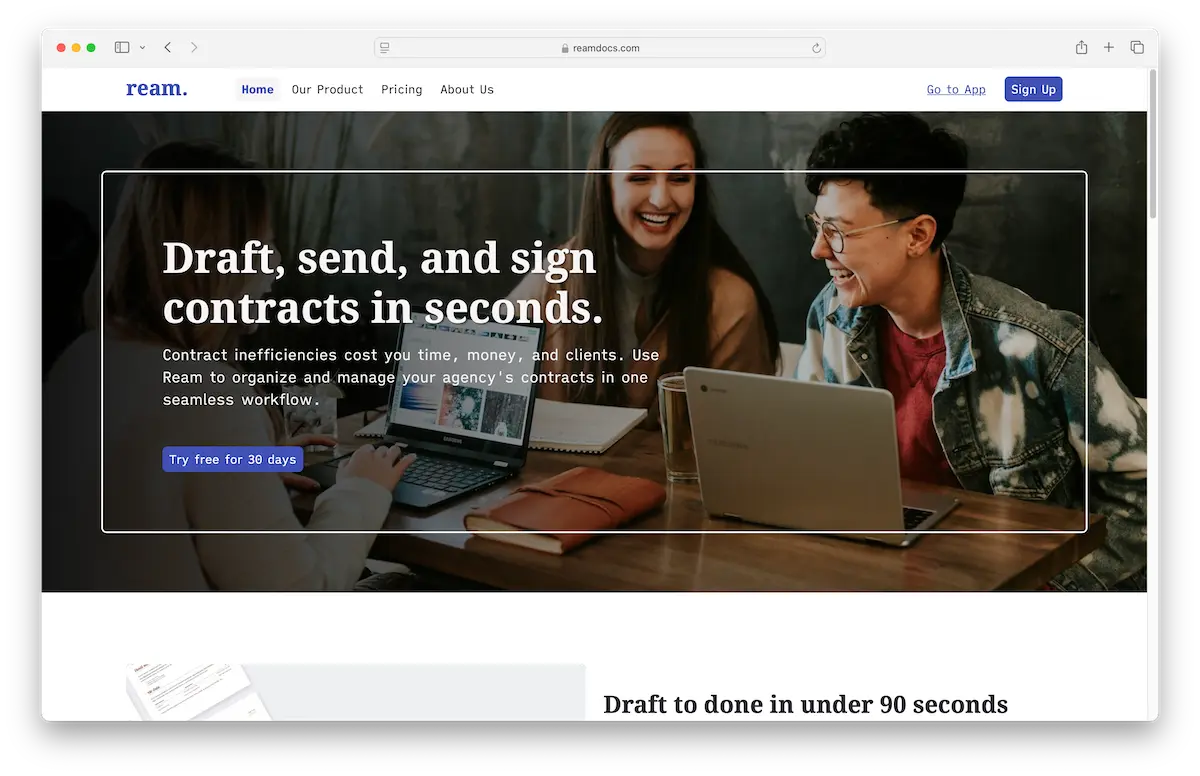Go forward with the right arrow
This screenshot has height=776, width=1200.
click(x=194, y=47)
